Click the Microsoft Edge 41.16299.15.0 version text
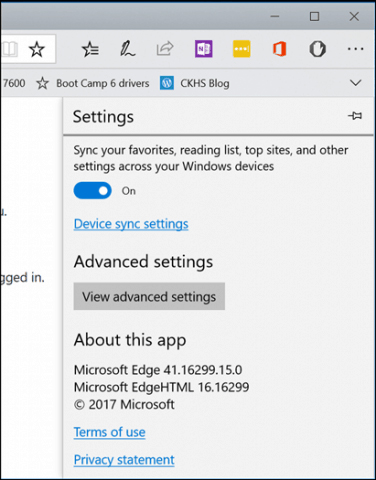This screenshot has height=480, width=376. [x=158, y=370]
